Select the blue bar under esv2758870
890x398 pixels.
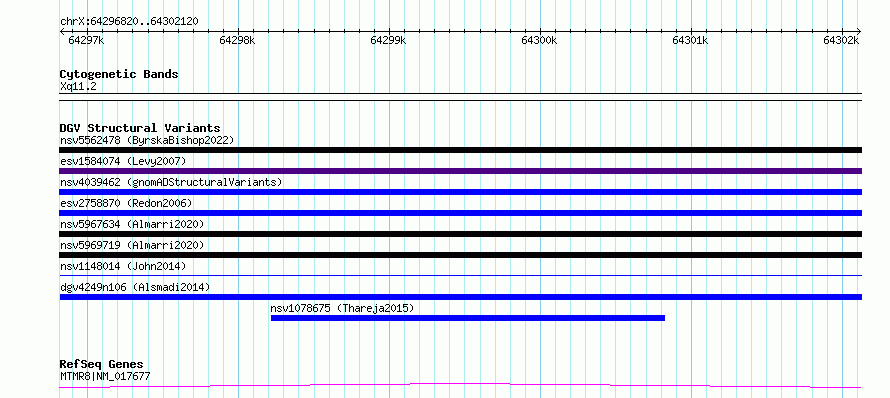coord(460,213)
